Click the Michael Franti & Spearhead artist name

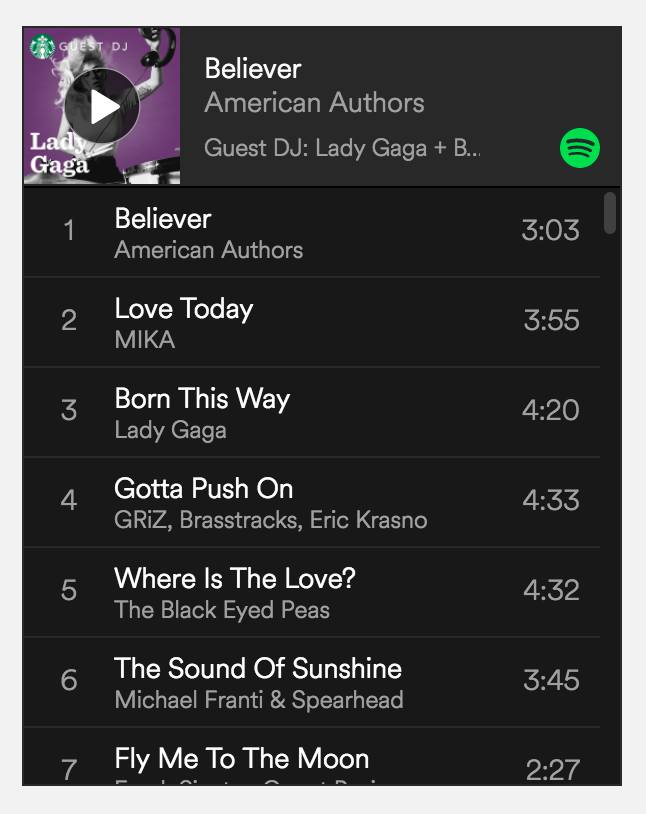259,700
